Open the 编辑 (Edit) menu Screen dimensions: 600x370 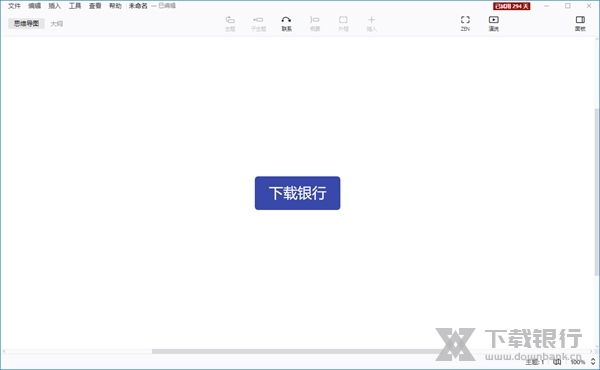[x=34, y=6]
